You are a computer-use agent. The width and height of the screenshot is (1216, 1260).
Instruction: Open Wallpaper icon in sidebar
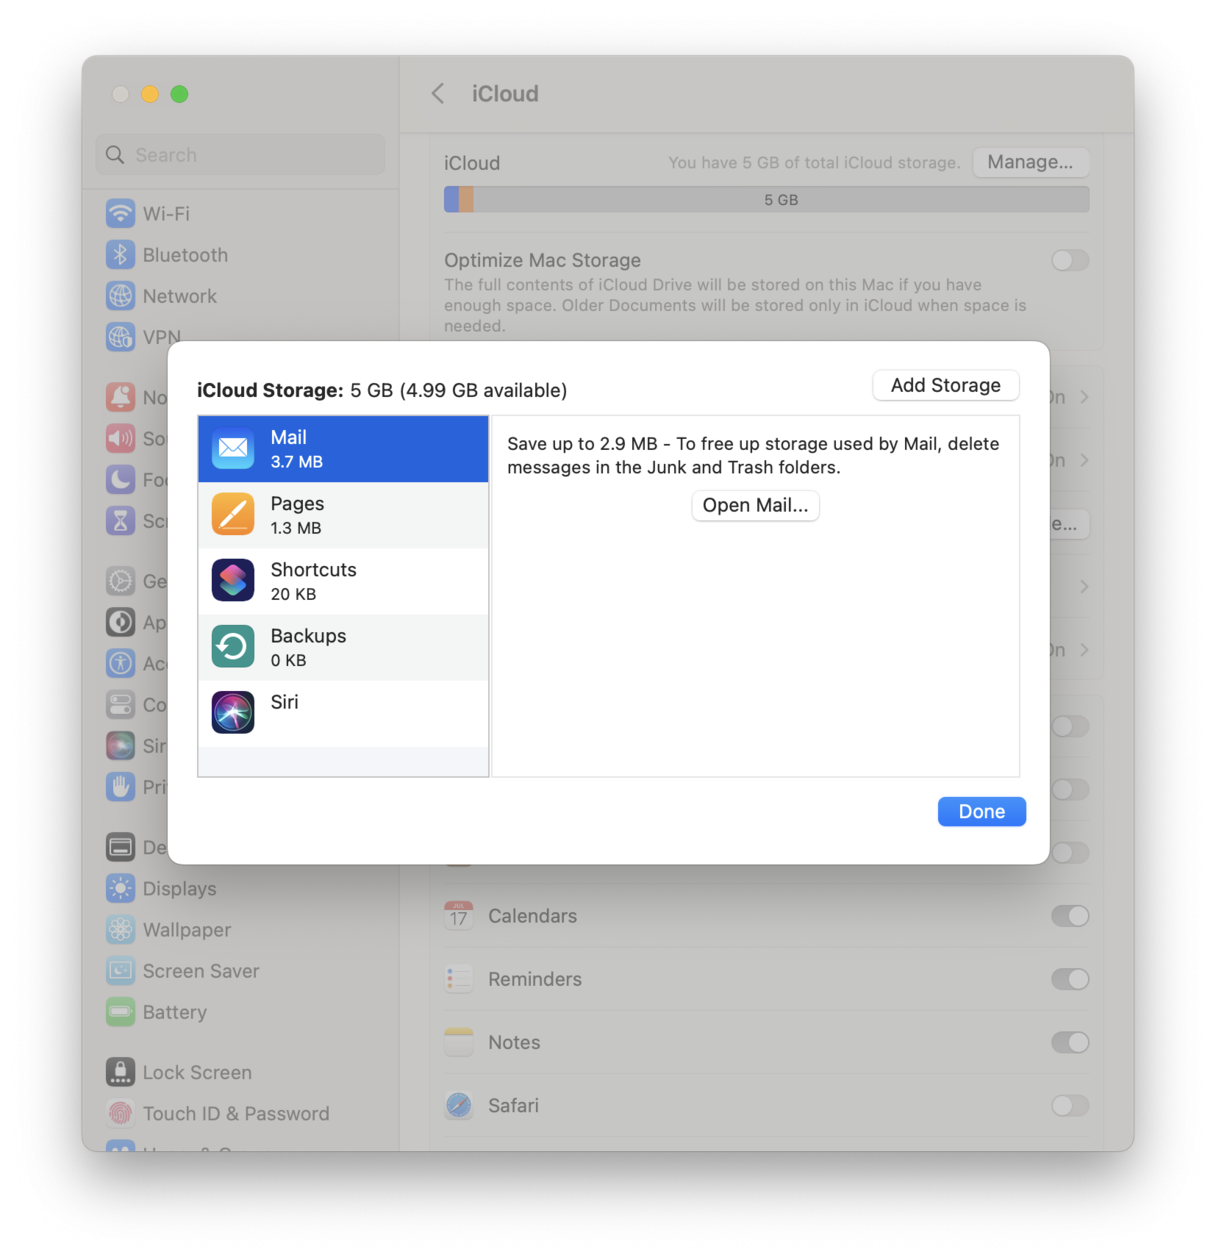[120, 929]
